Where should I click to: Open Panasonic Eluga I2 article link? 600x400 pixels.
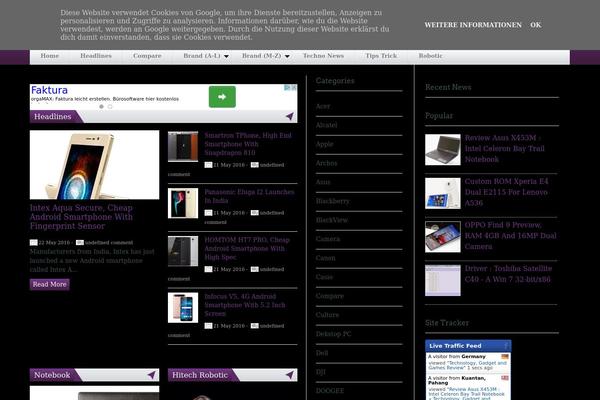point(249,196)
